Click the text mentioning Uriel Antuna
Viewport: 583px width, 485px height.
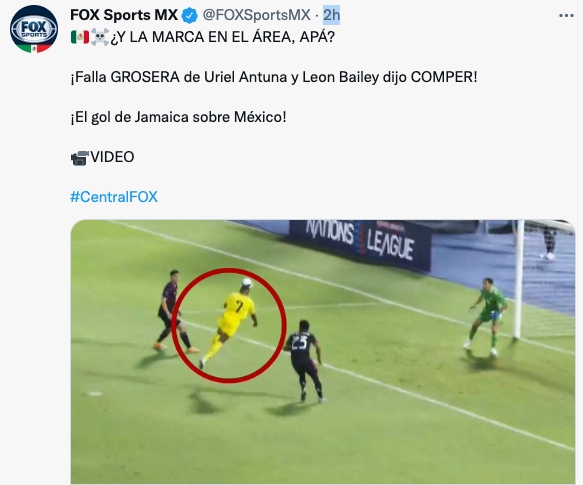pyautogui.click(x=274, y=77)
